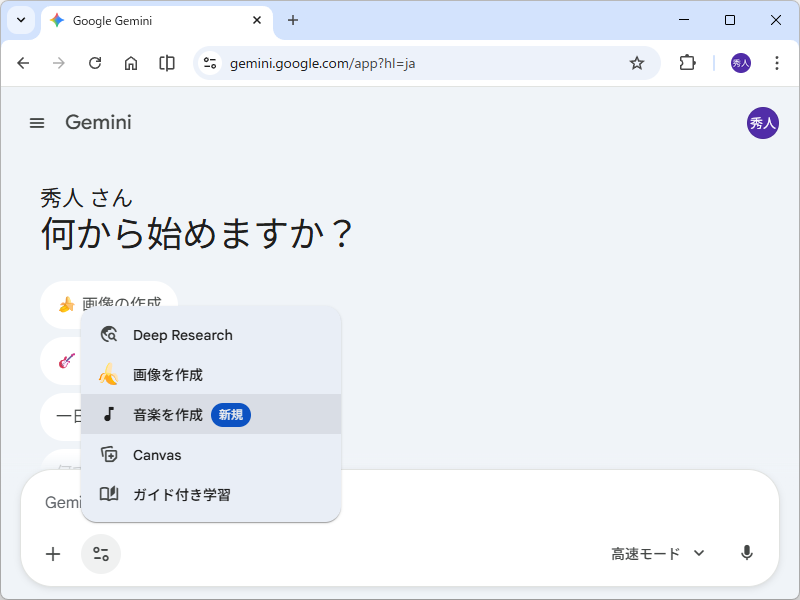Click the 秀人 Gemini account avatar
This screenshot has width=800, height=600.
(x=764, y=123)
